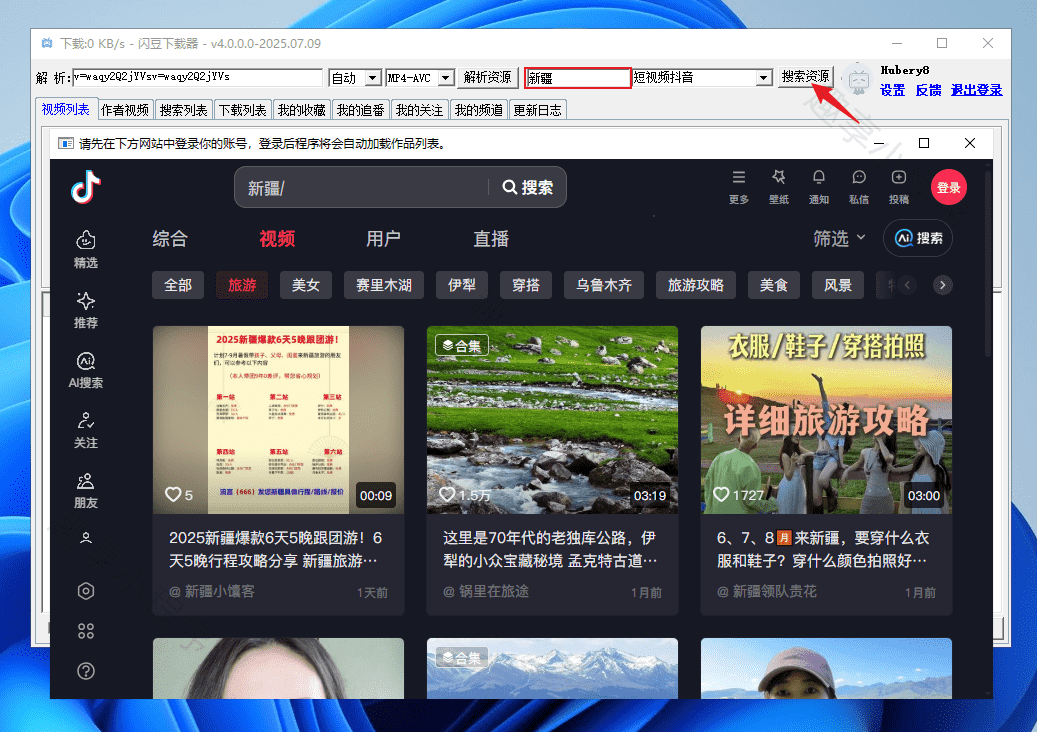Click the Douyin logo icon

(x=86, y=187)
